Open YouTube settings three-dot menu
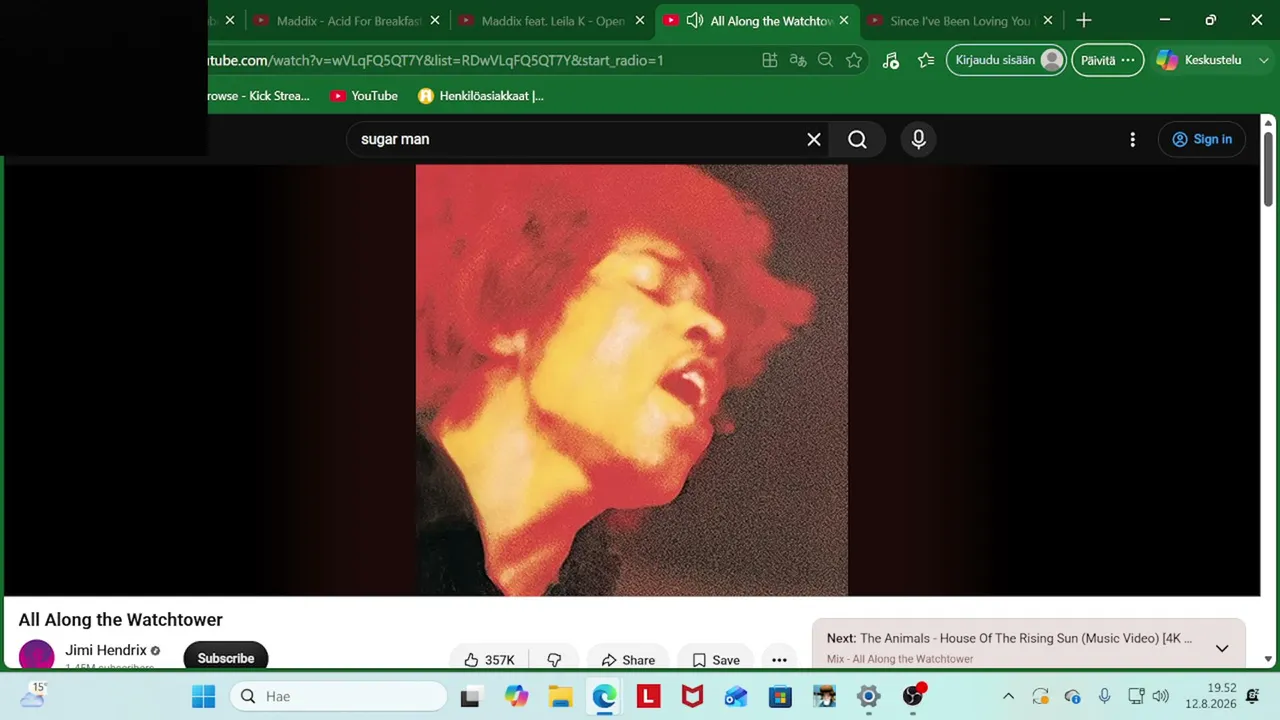 click(x=1132, y=140)
